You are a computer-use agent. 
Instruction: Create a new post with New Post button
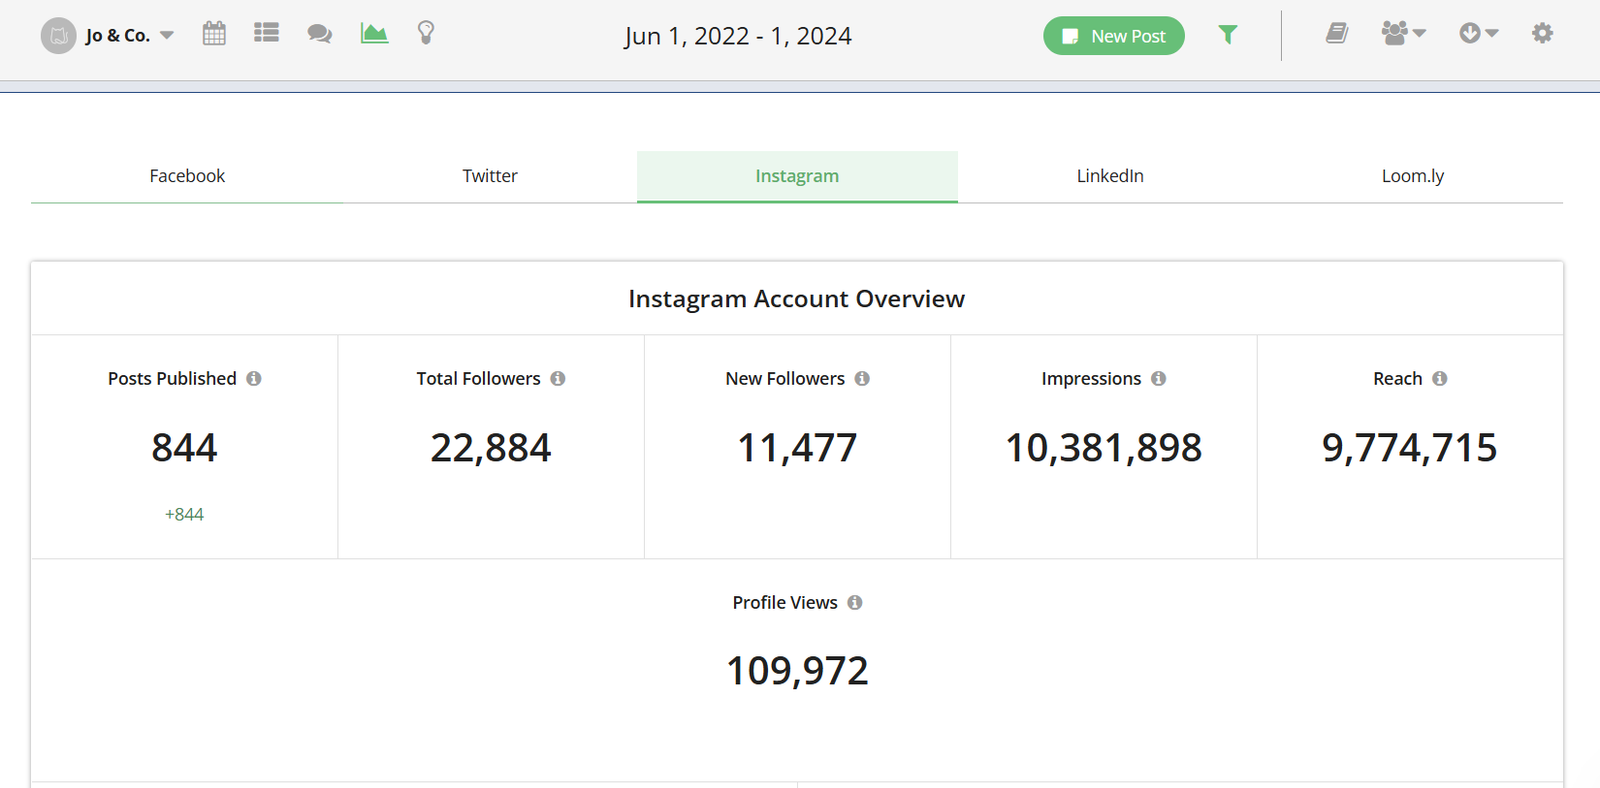[1113, 36]
